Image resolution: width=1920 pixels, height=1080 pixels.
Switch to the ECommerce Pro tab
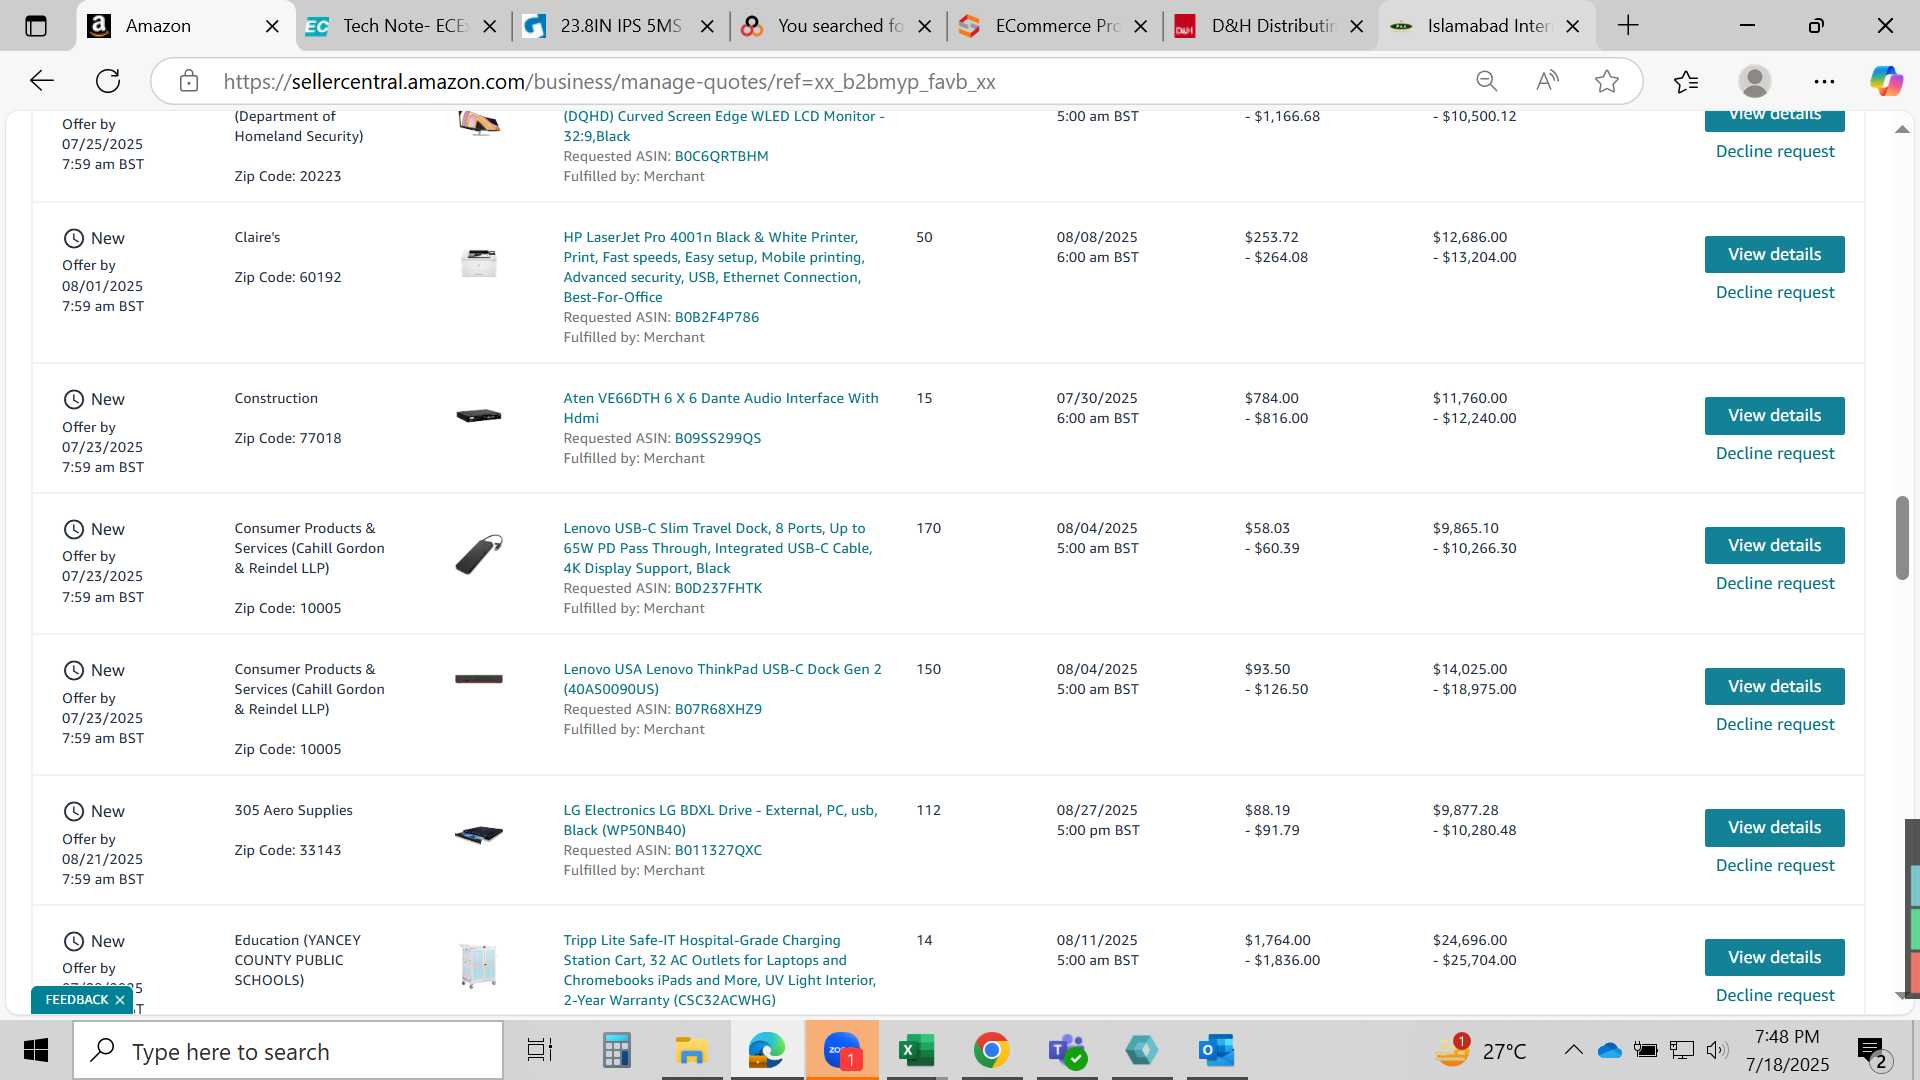point(1055,26)
